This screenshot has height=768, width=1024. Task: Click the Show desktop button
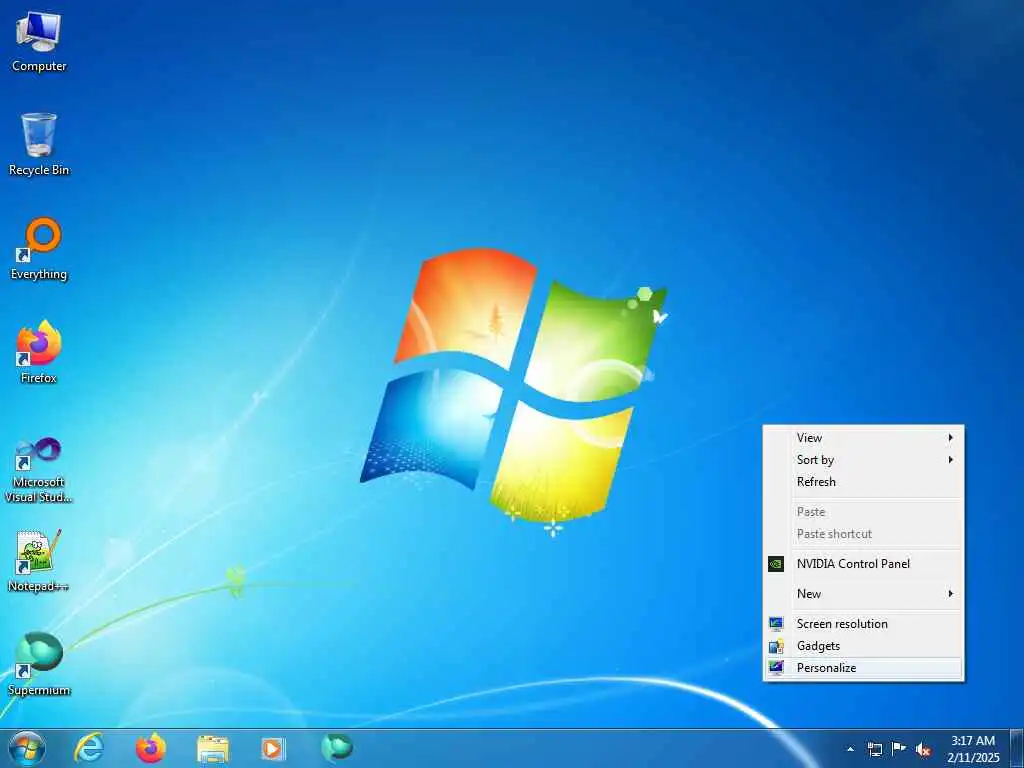coord(1017,748)
